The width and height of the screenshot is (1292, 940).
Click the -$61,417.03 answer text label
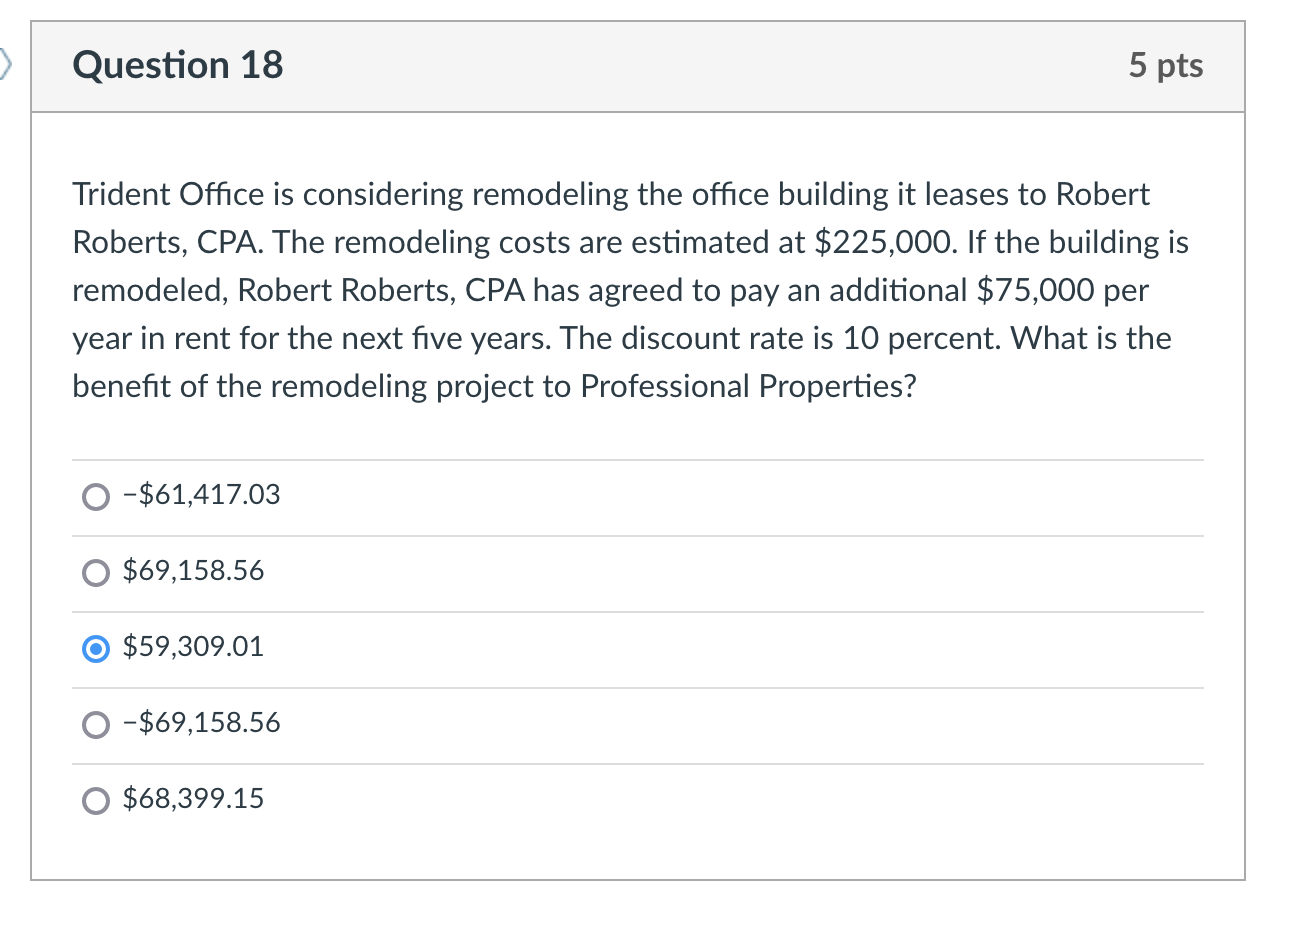[x=202, y=494]
